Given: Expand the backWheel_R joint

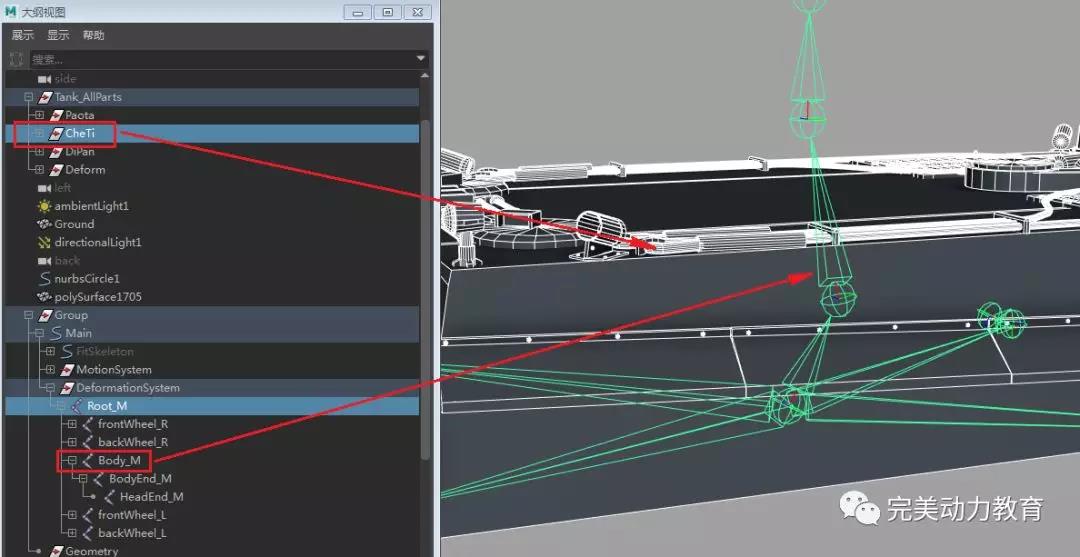Looking at the screenshot, I should [x=72, y=442].
